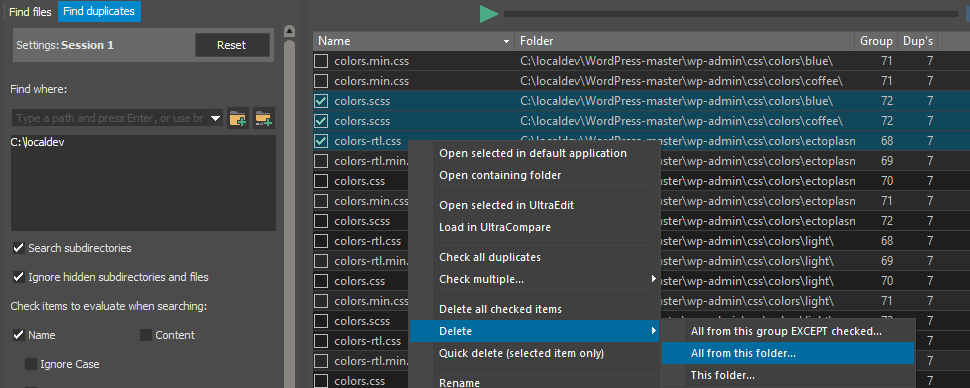Switch to the Find duplicates tab

[x=99, y=11]
